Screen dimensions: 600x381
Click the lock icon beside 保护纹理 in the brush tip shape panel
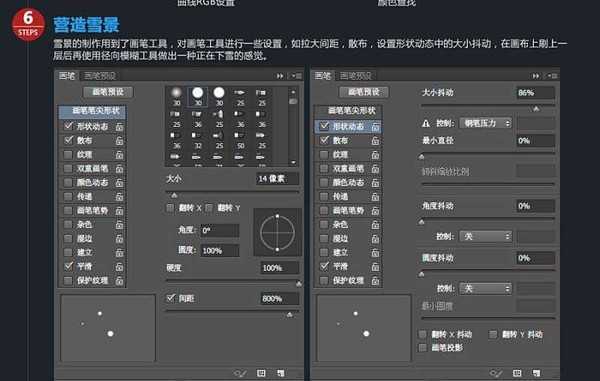(x=119, y=281)
